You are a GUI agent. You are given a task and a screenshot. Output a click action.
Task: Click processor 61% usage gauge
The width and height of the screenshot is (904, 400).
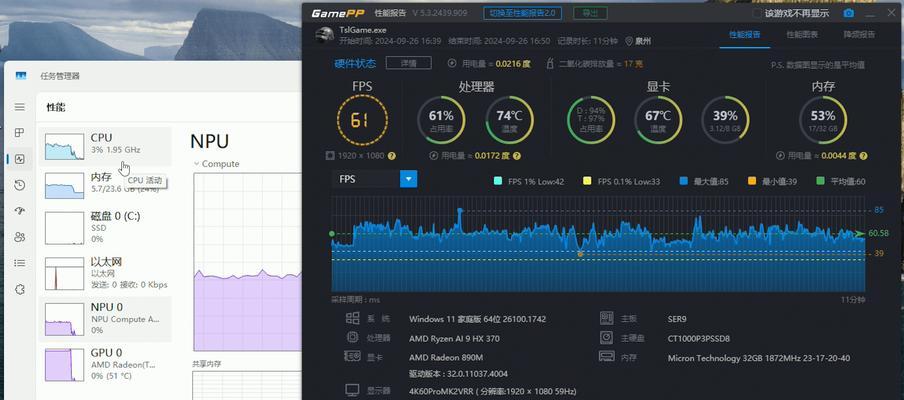[x=441, y=120]
